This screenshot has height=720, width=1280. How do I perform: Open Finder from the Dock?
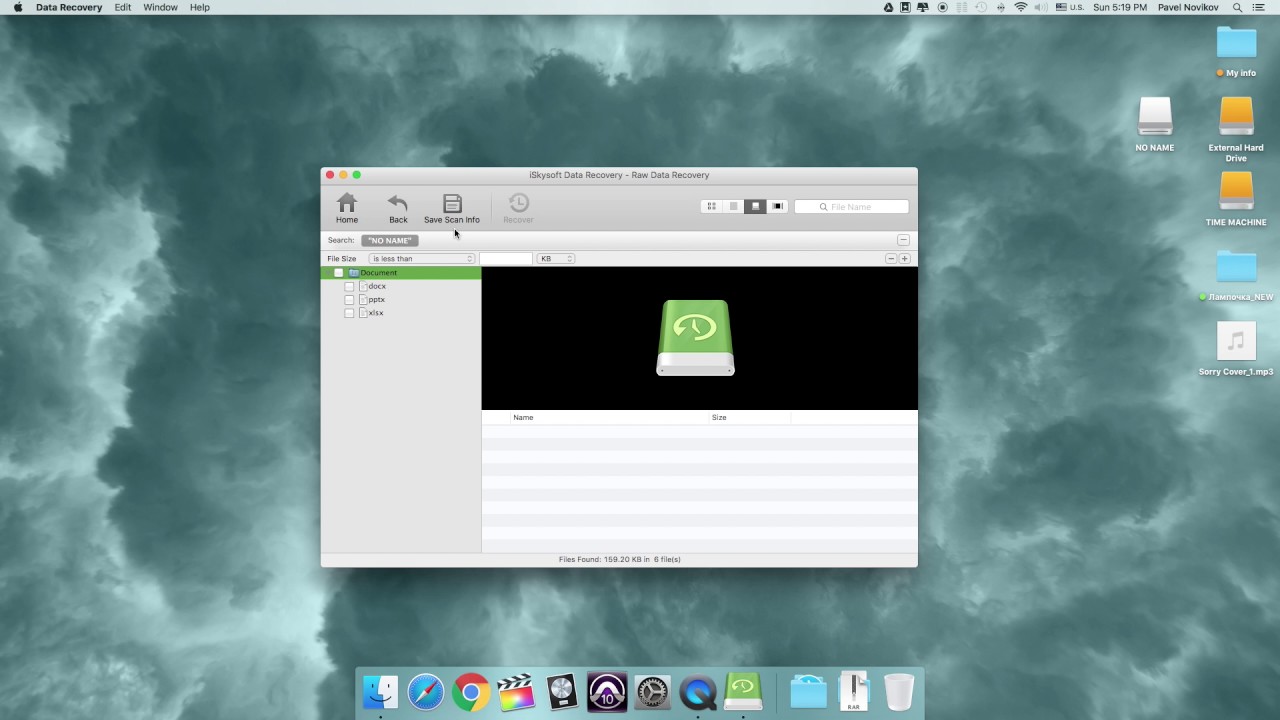click(380, 691)
